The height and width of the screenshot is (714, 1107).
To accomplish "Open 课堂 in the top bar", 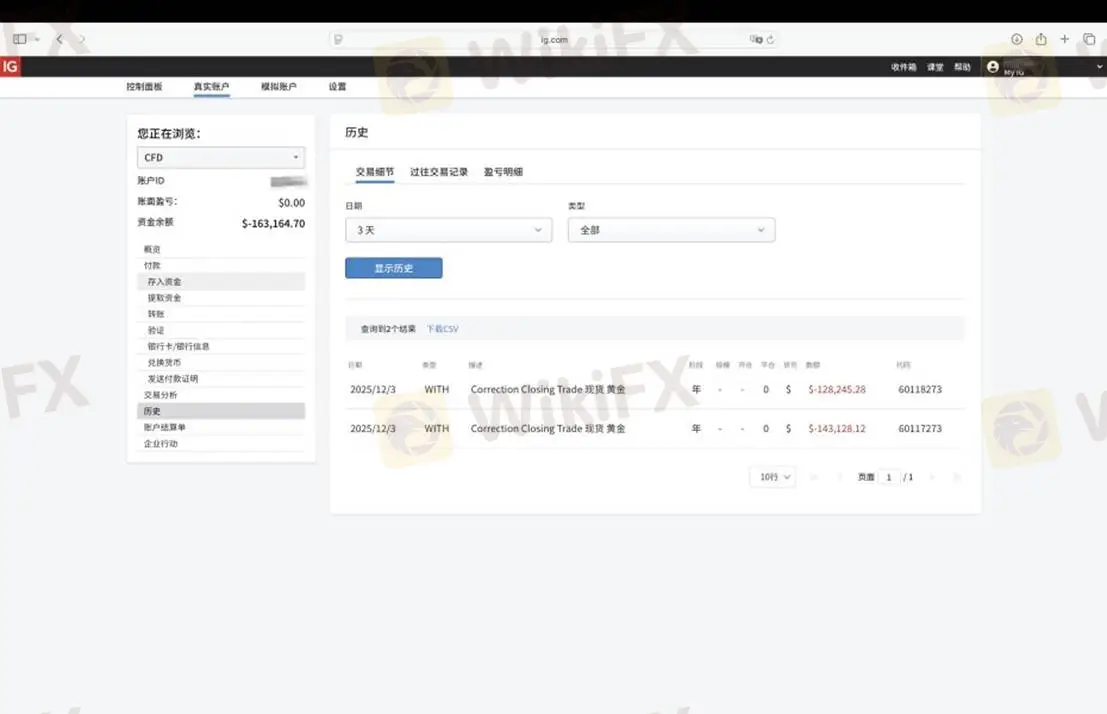I will click(x=935, y=67).
